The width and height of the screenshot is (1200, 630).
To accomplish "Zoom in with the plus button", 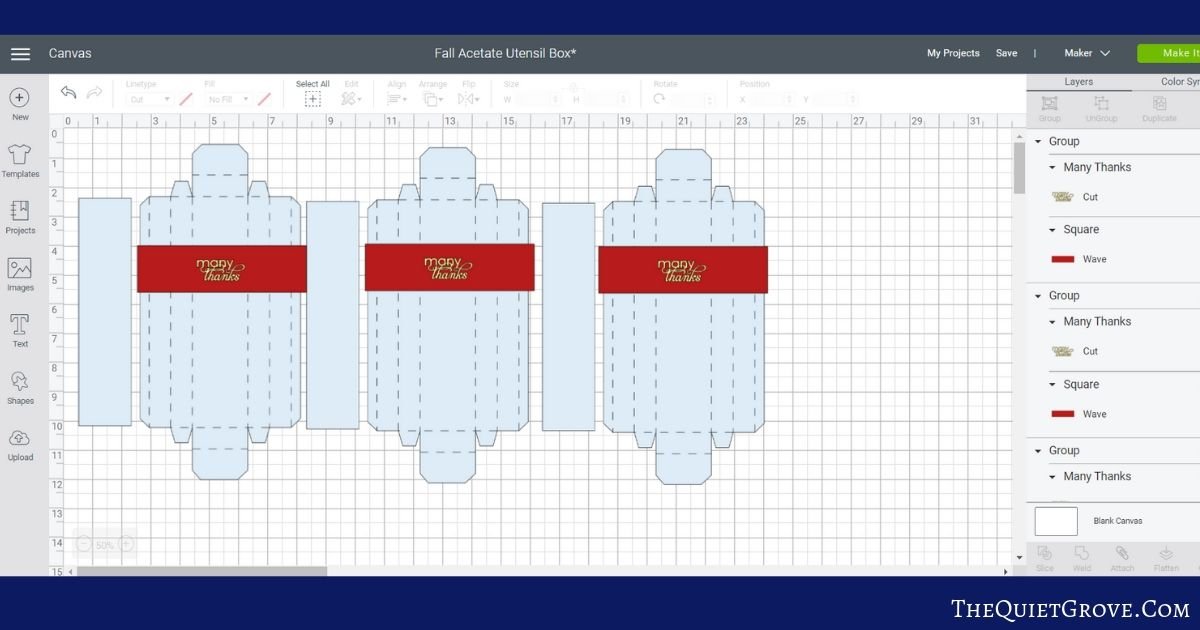I will pyautogui.click(x=126, y=545).
